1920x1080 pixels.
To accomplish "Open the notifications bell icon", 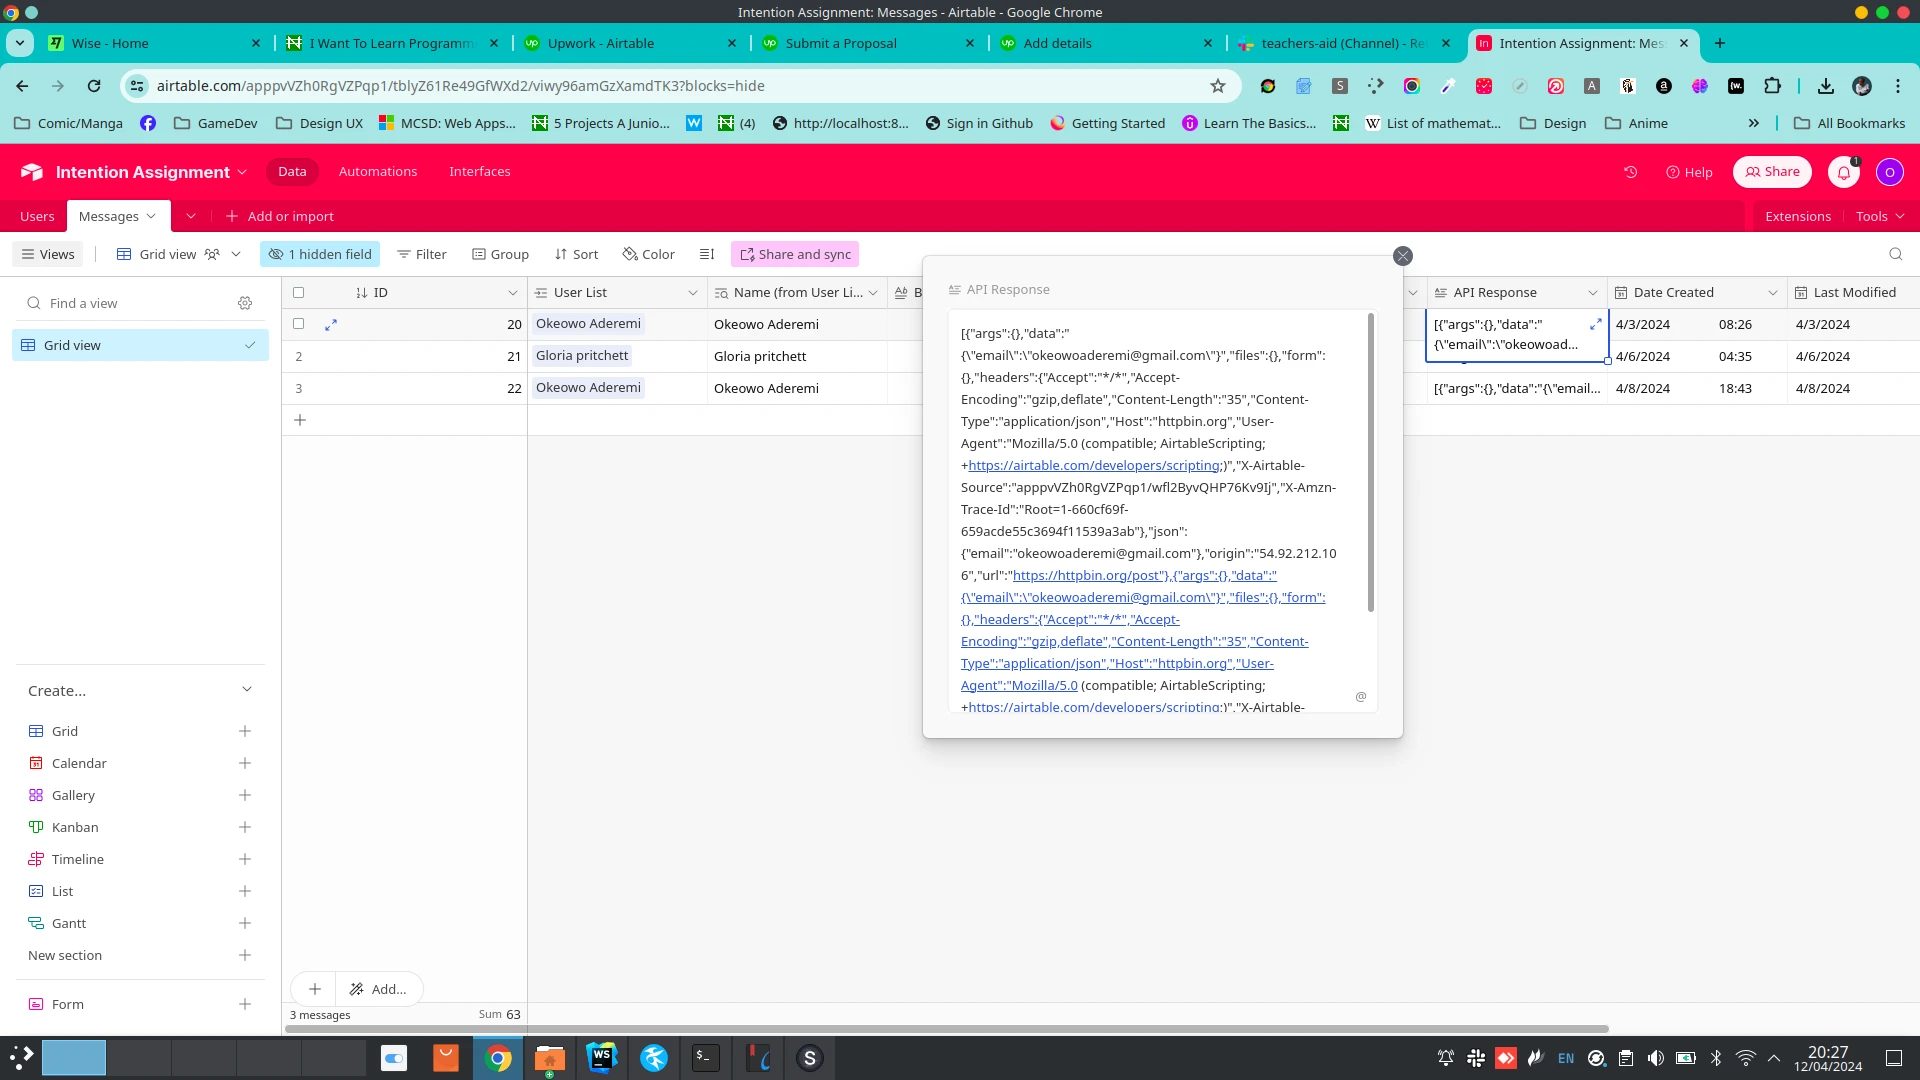I will coord(1843,172).
